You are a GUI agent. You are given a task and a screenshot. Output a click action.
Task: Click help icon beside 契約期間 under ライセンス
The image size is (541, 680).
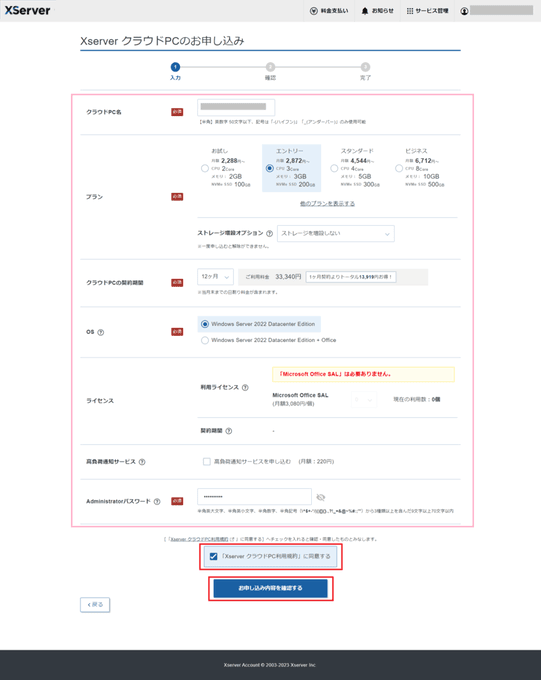pos(229,431)
